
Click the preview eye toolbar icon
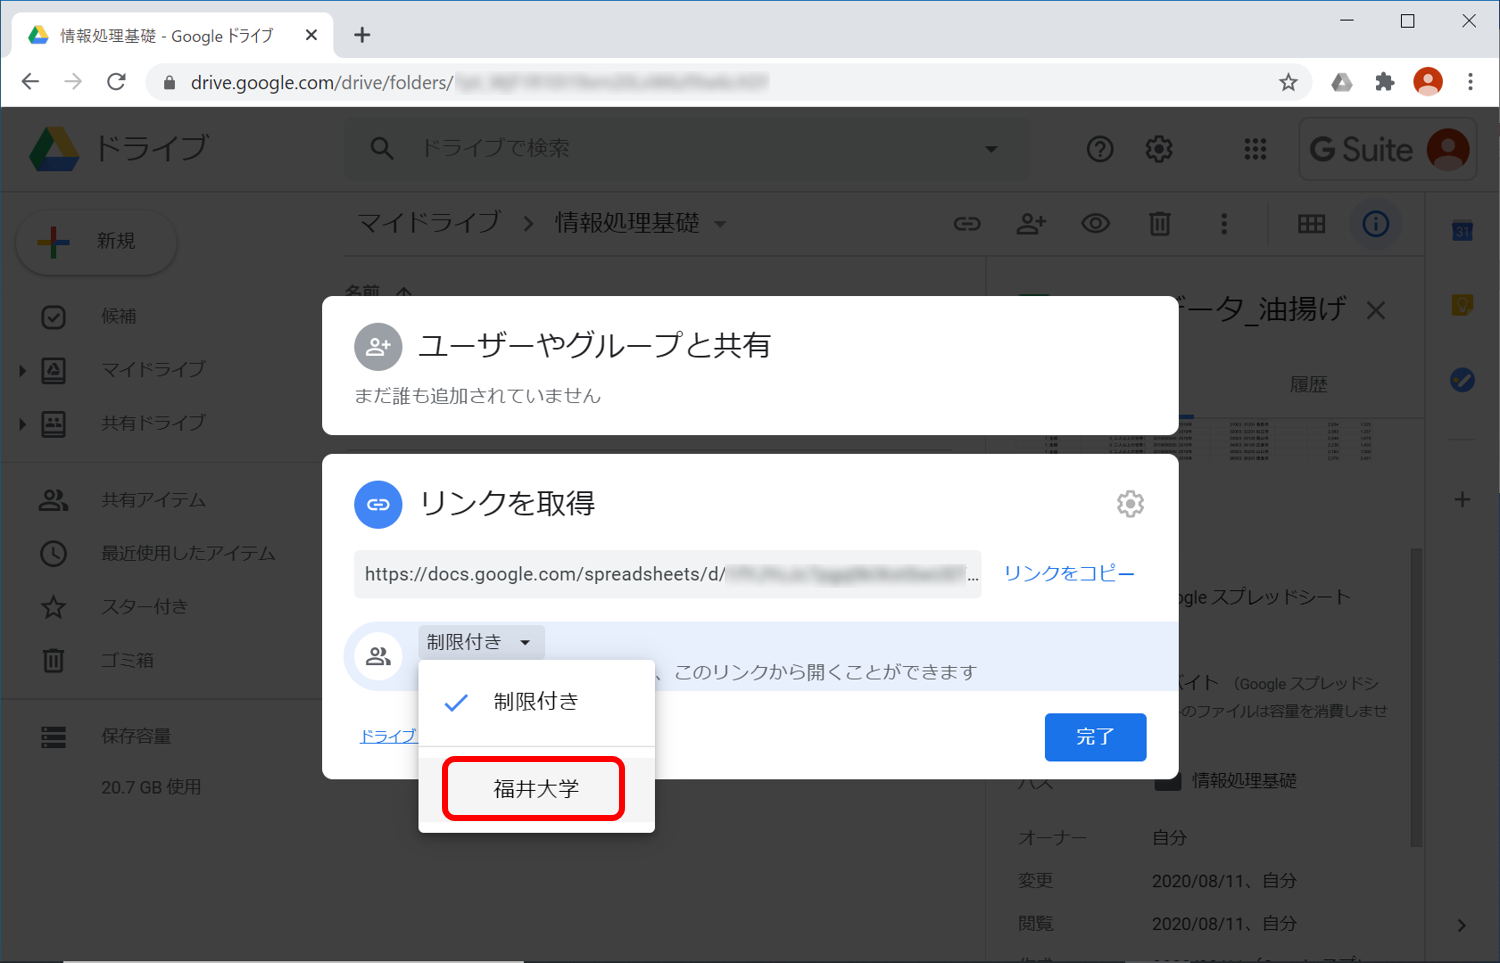pyautogui.click(x=1096, y=224)
